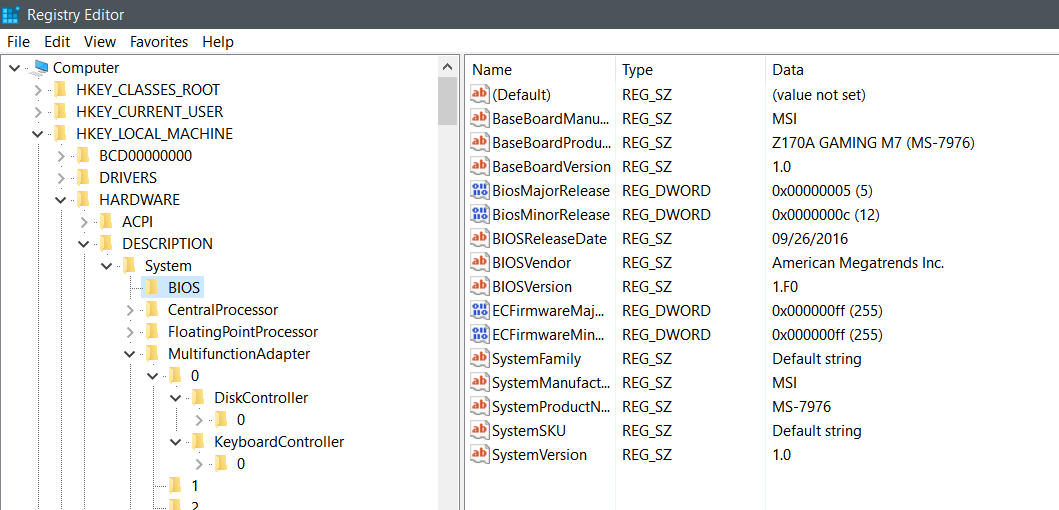The image size is (1059, 510).
Task: Click the BIOSVersion string value icon
Action: [x=480, y=286]
